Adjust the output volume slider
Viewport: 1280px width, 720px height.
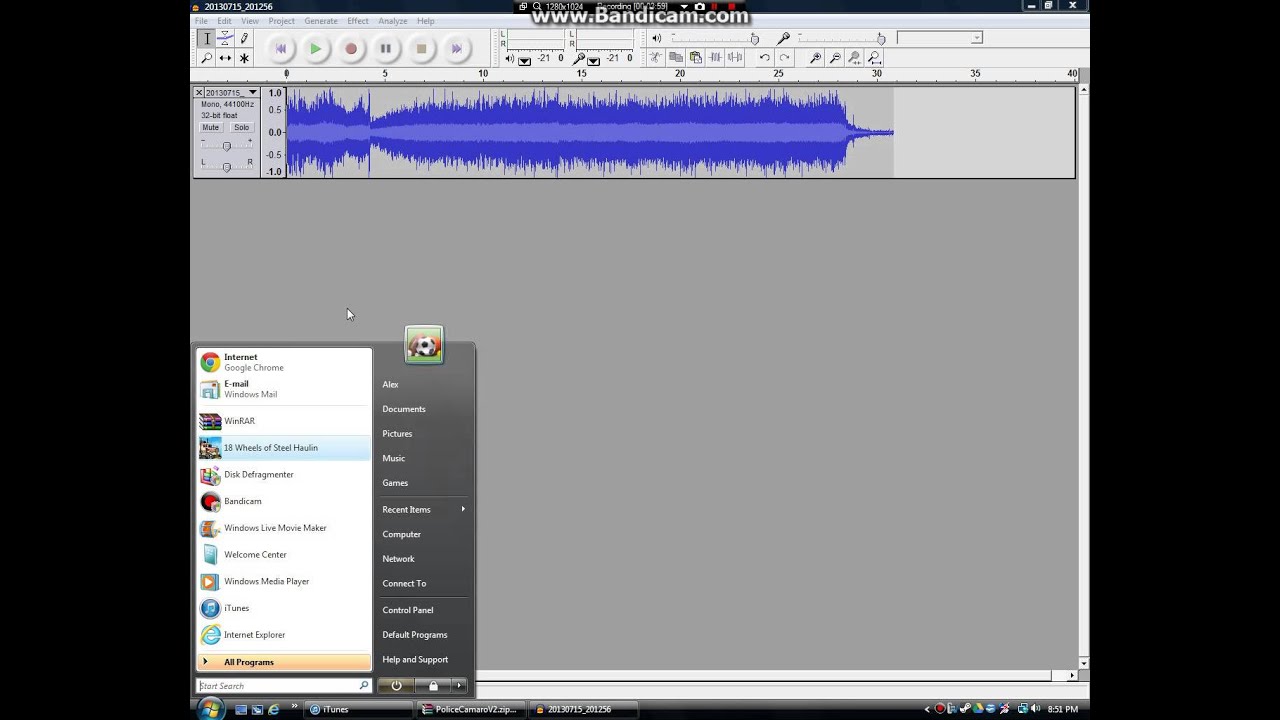pyautogui.click(x=712, y=38)
